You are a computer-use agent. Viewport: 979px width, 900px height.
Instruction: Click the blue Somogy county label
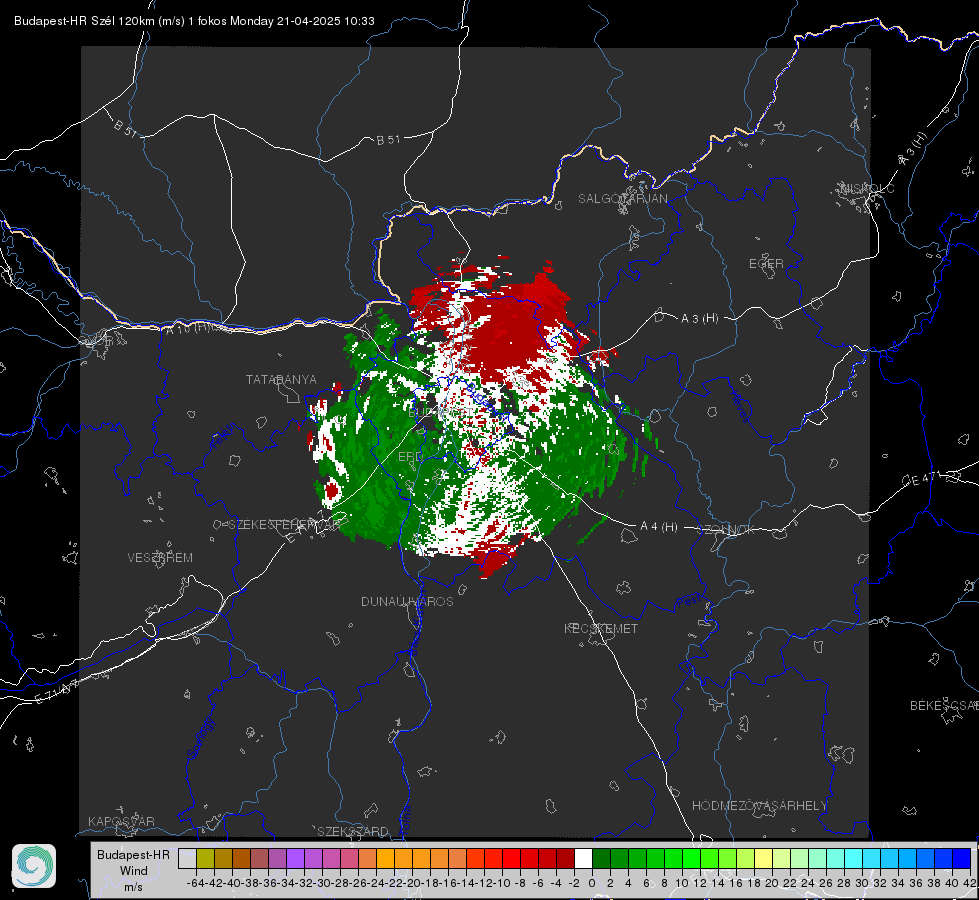(201, 738)
